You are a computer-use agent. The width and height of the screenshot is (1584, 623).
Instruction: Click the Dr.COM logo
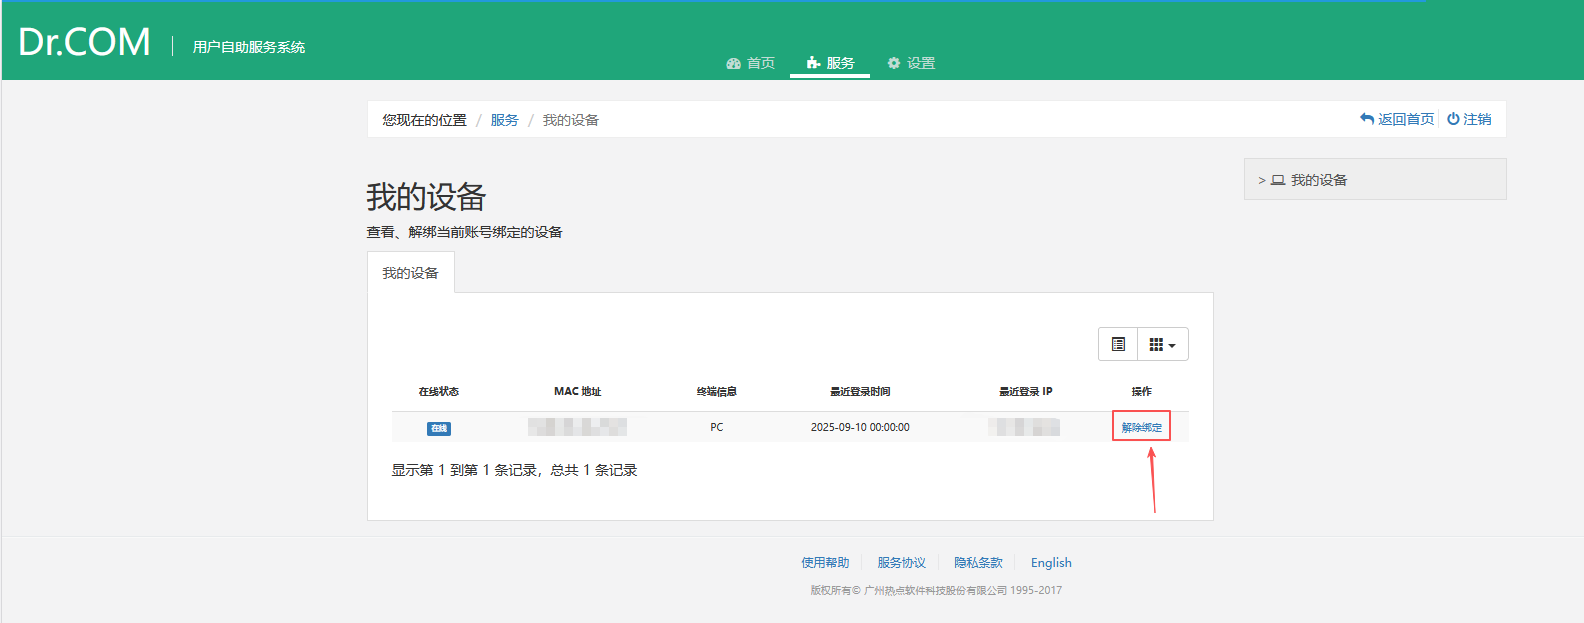point(85,42)
